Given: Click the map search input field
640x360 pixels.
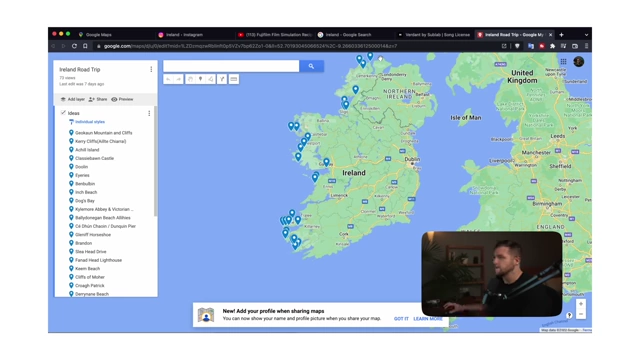Looking at the screenshot, I should (231, 66).
